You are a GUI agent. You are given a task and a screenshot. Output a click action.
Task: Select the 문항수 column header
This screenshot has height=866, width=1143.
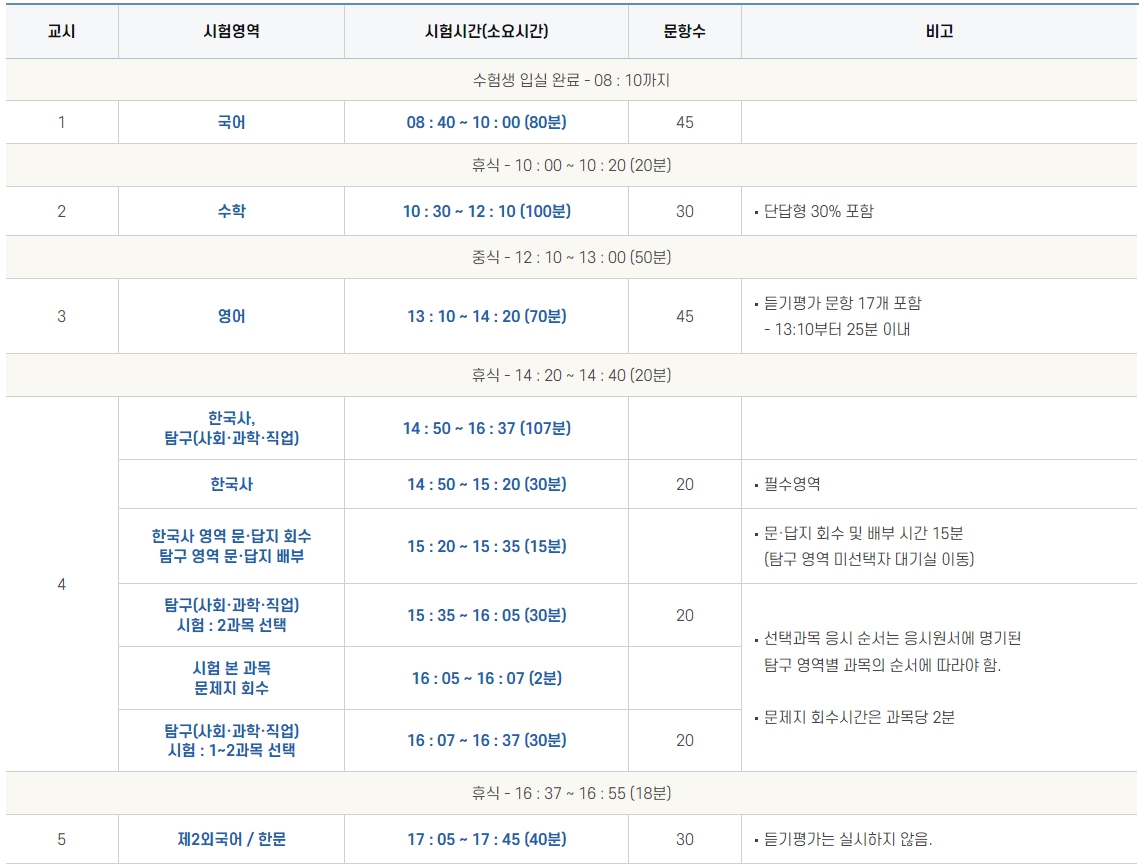coord(683,32)
